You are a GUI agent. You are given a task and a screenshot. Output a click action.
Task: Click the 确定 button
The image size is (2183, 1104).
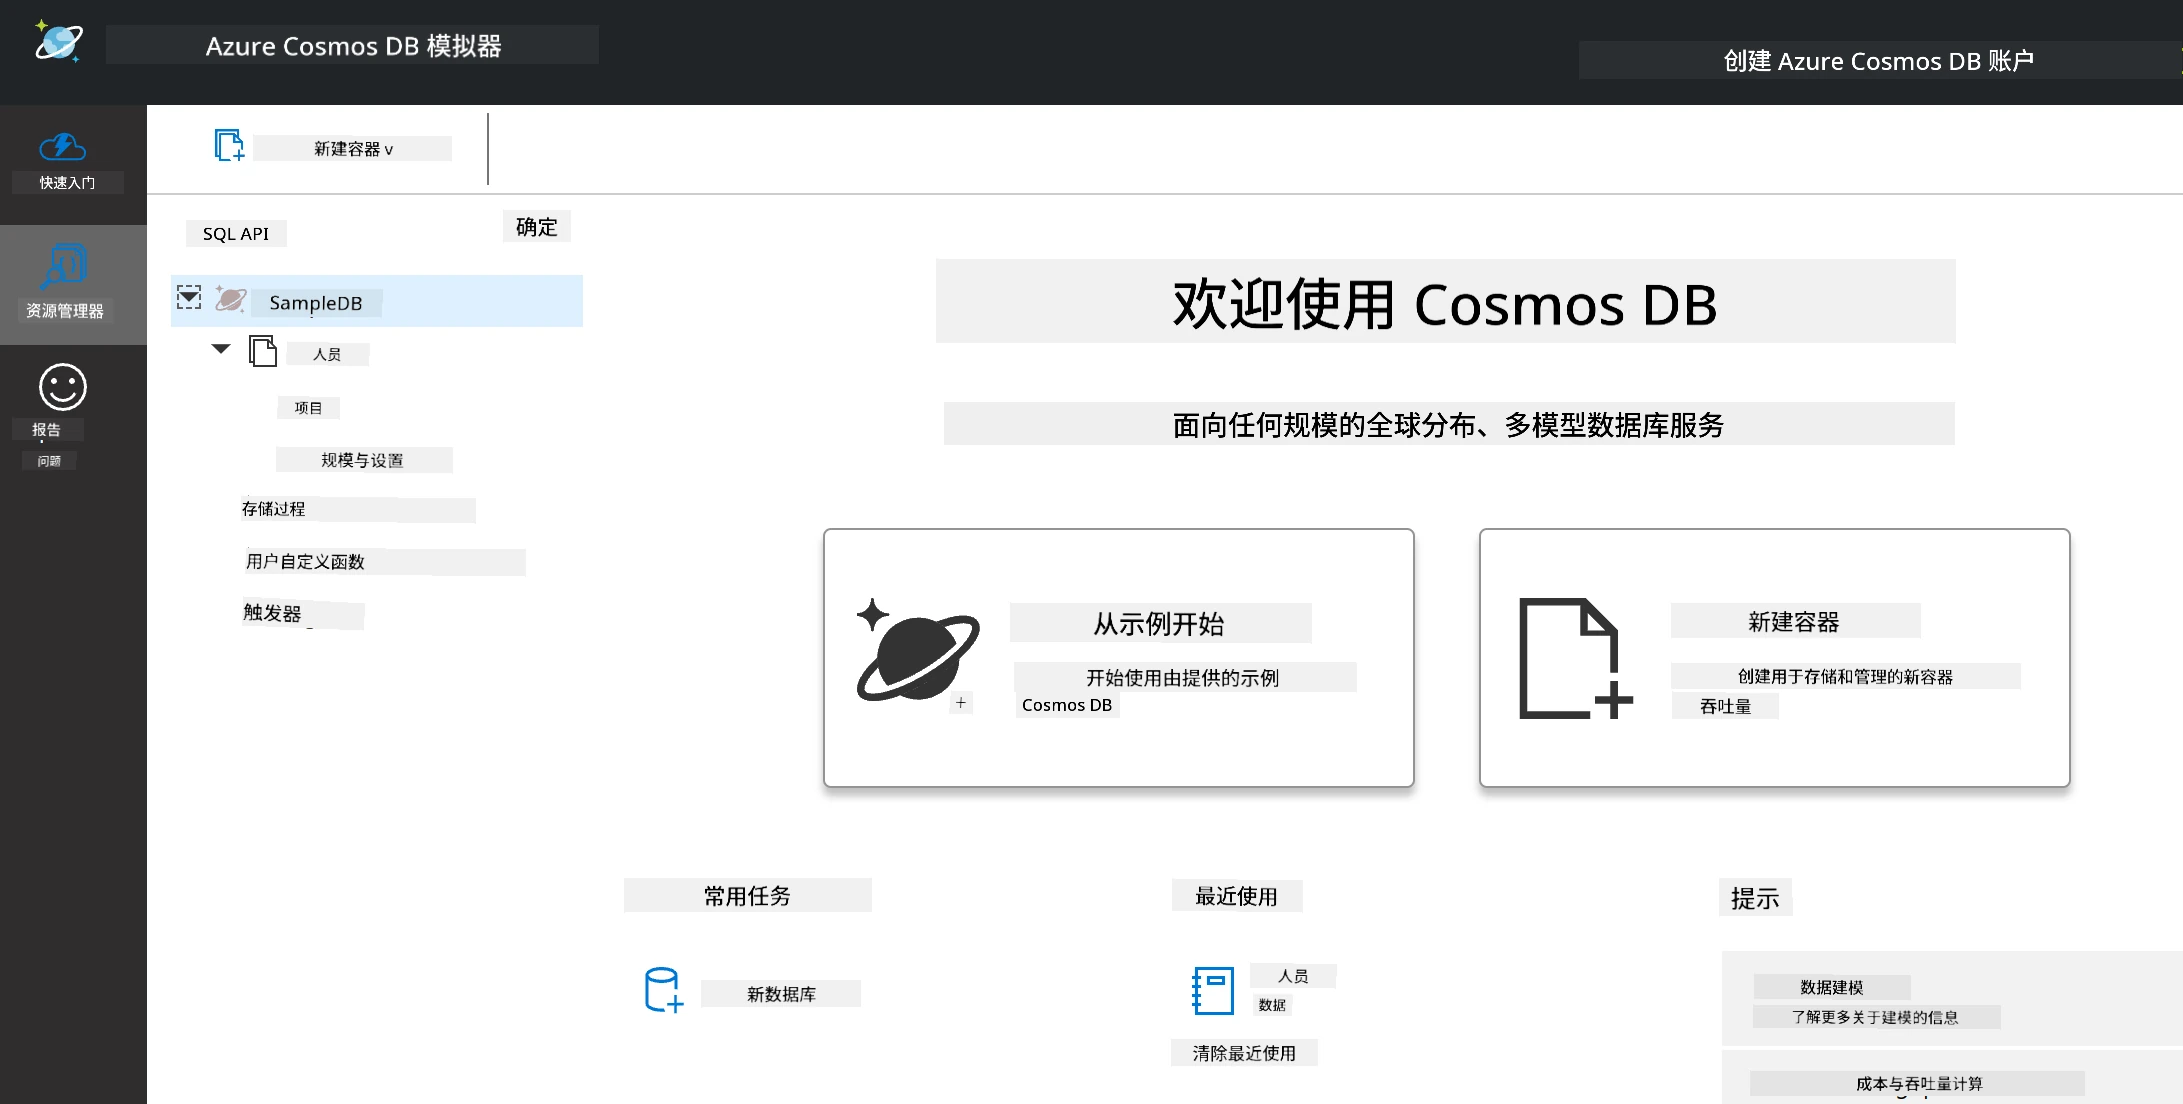coord(536,227)
